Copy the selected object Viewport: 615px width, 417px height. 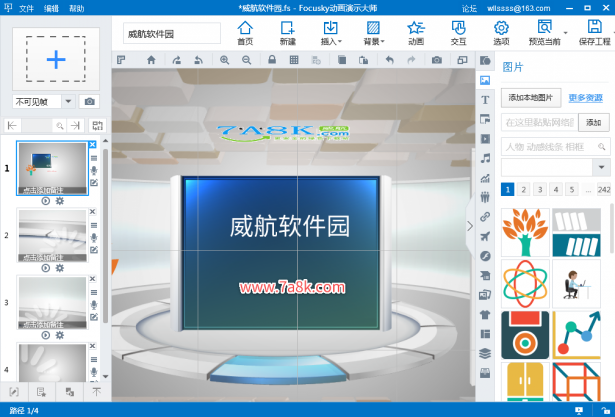342,60
